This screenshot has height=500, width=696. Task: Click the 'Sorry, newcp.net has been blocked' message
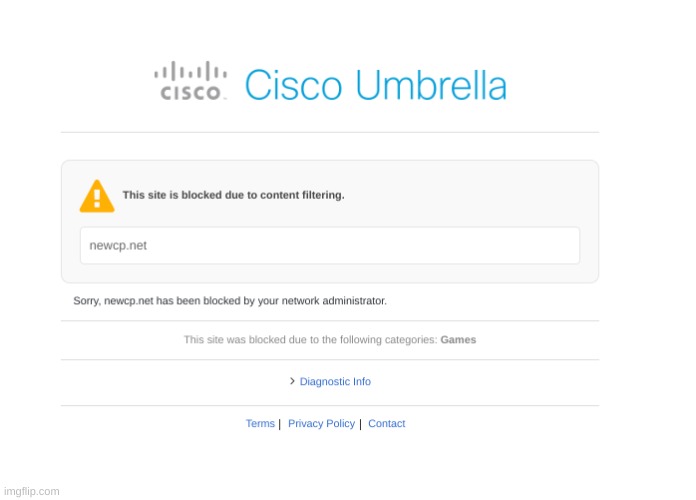tap(230, 301)
